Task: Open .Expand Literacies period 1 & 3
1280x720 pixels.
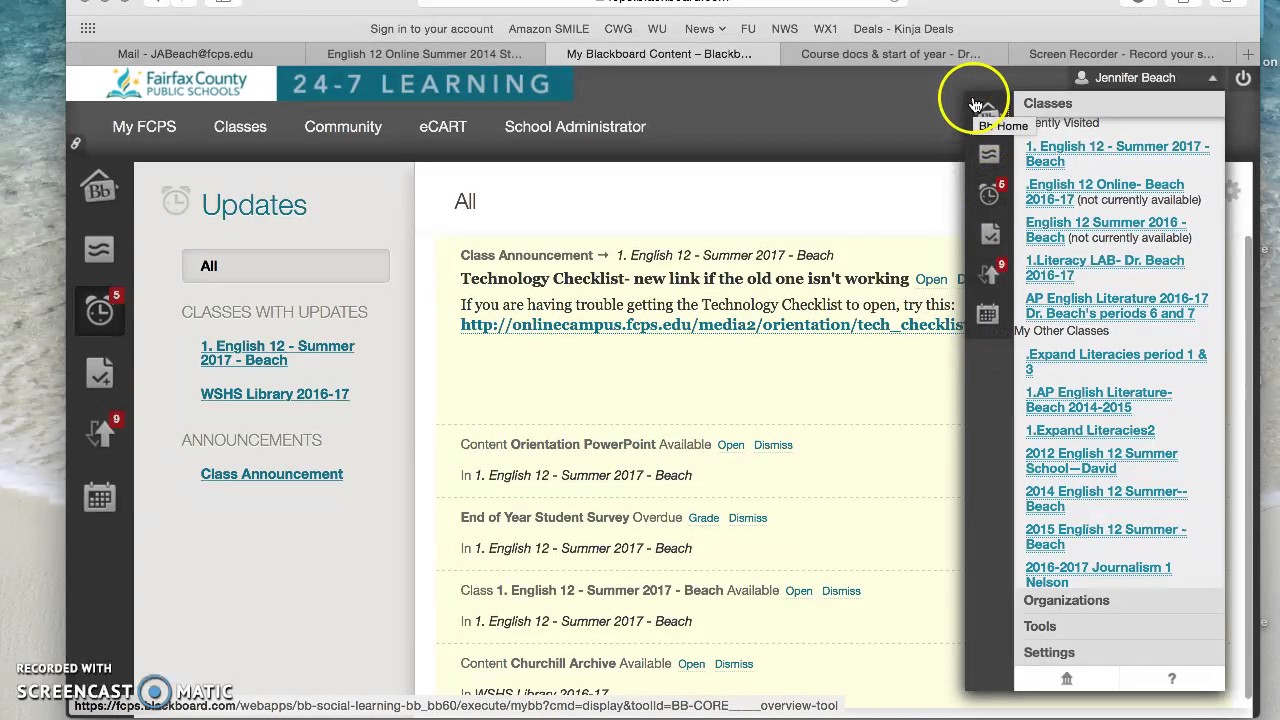Action: [1116, 362]
